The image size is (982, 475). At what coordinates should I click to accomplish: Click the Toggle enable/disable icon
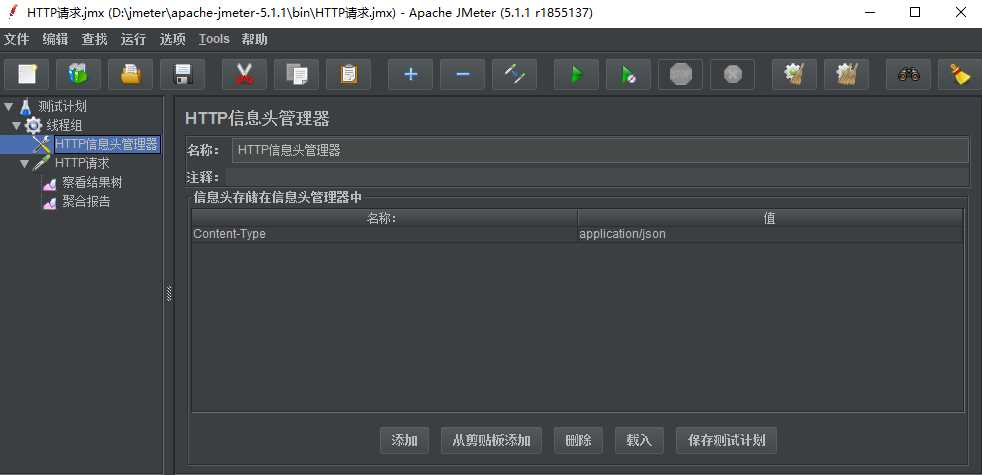(x=514, y=75)
